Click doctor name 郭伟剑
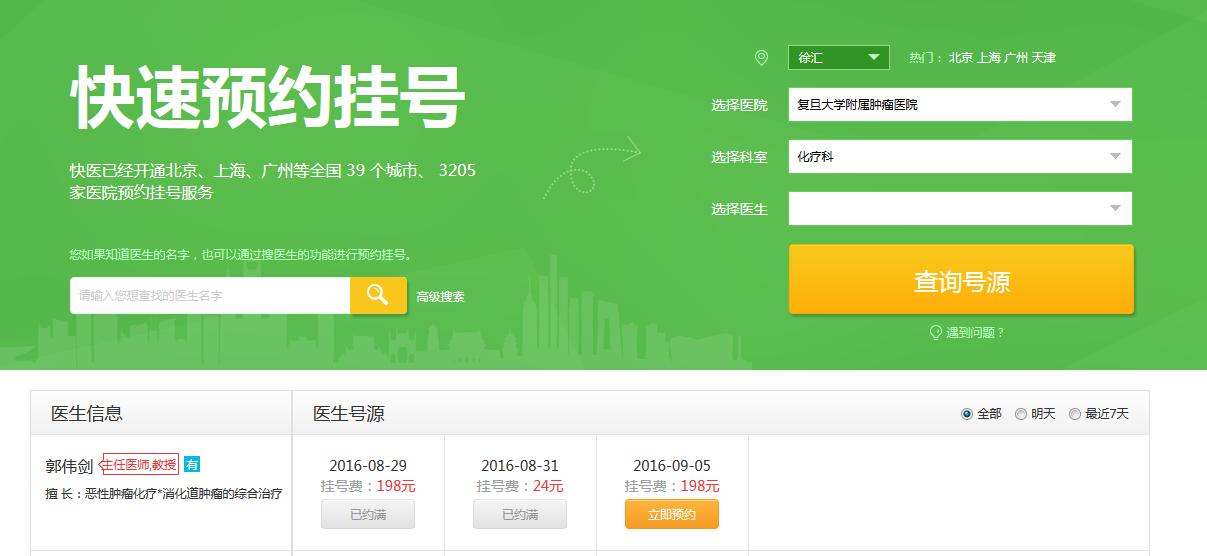The image size is (1207, 556). coord(69,466)
